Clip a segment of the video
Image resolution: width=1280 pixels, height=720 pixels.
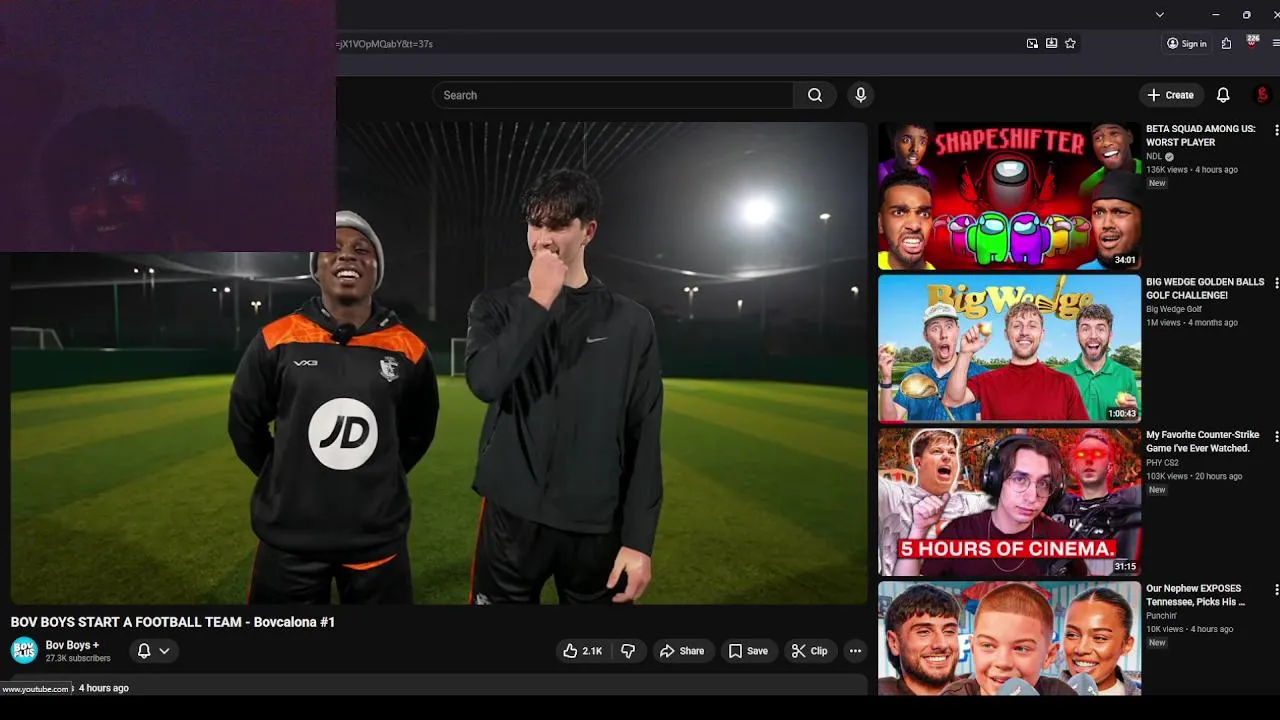(x=809, y=651)
